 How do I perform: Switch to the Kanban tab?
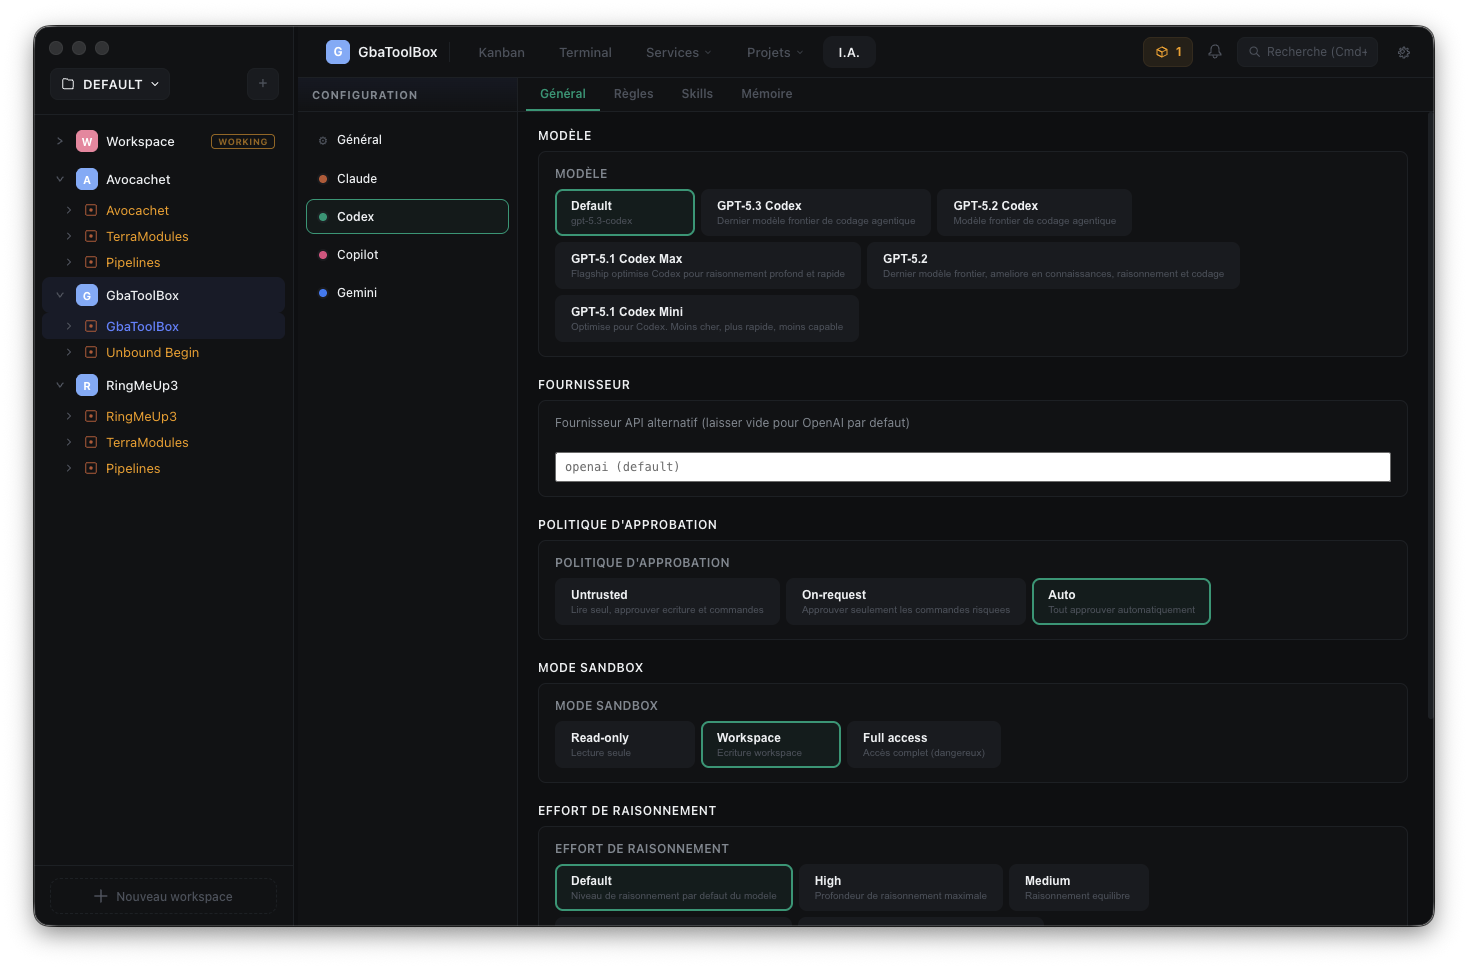(502, 53)
